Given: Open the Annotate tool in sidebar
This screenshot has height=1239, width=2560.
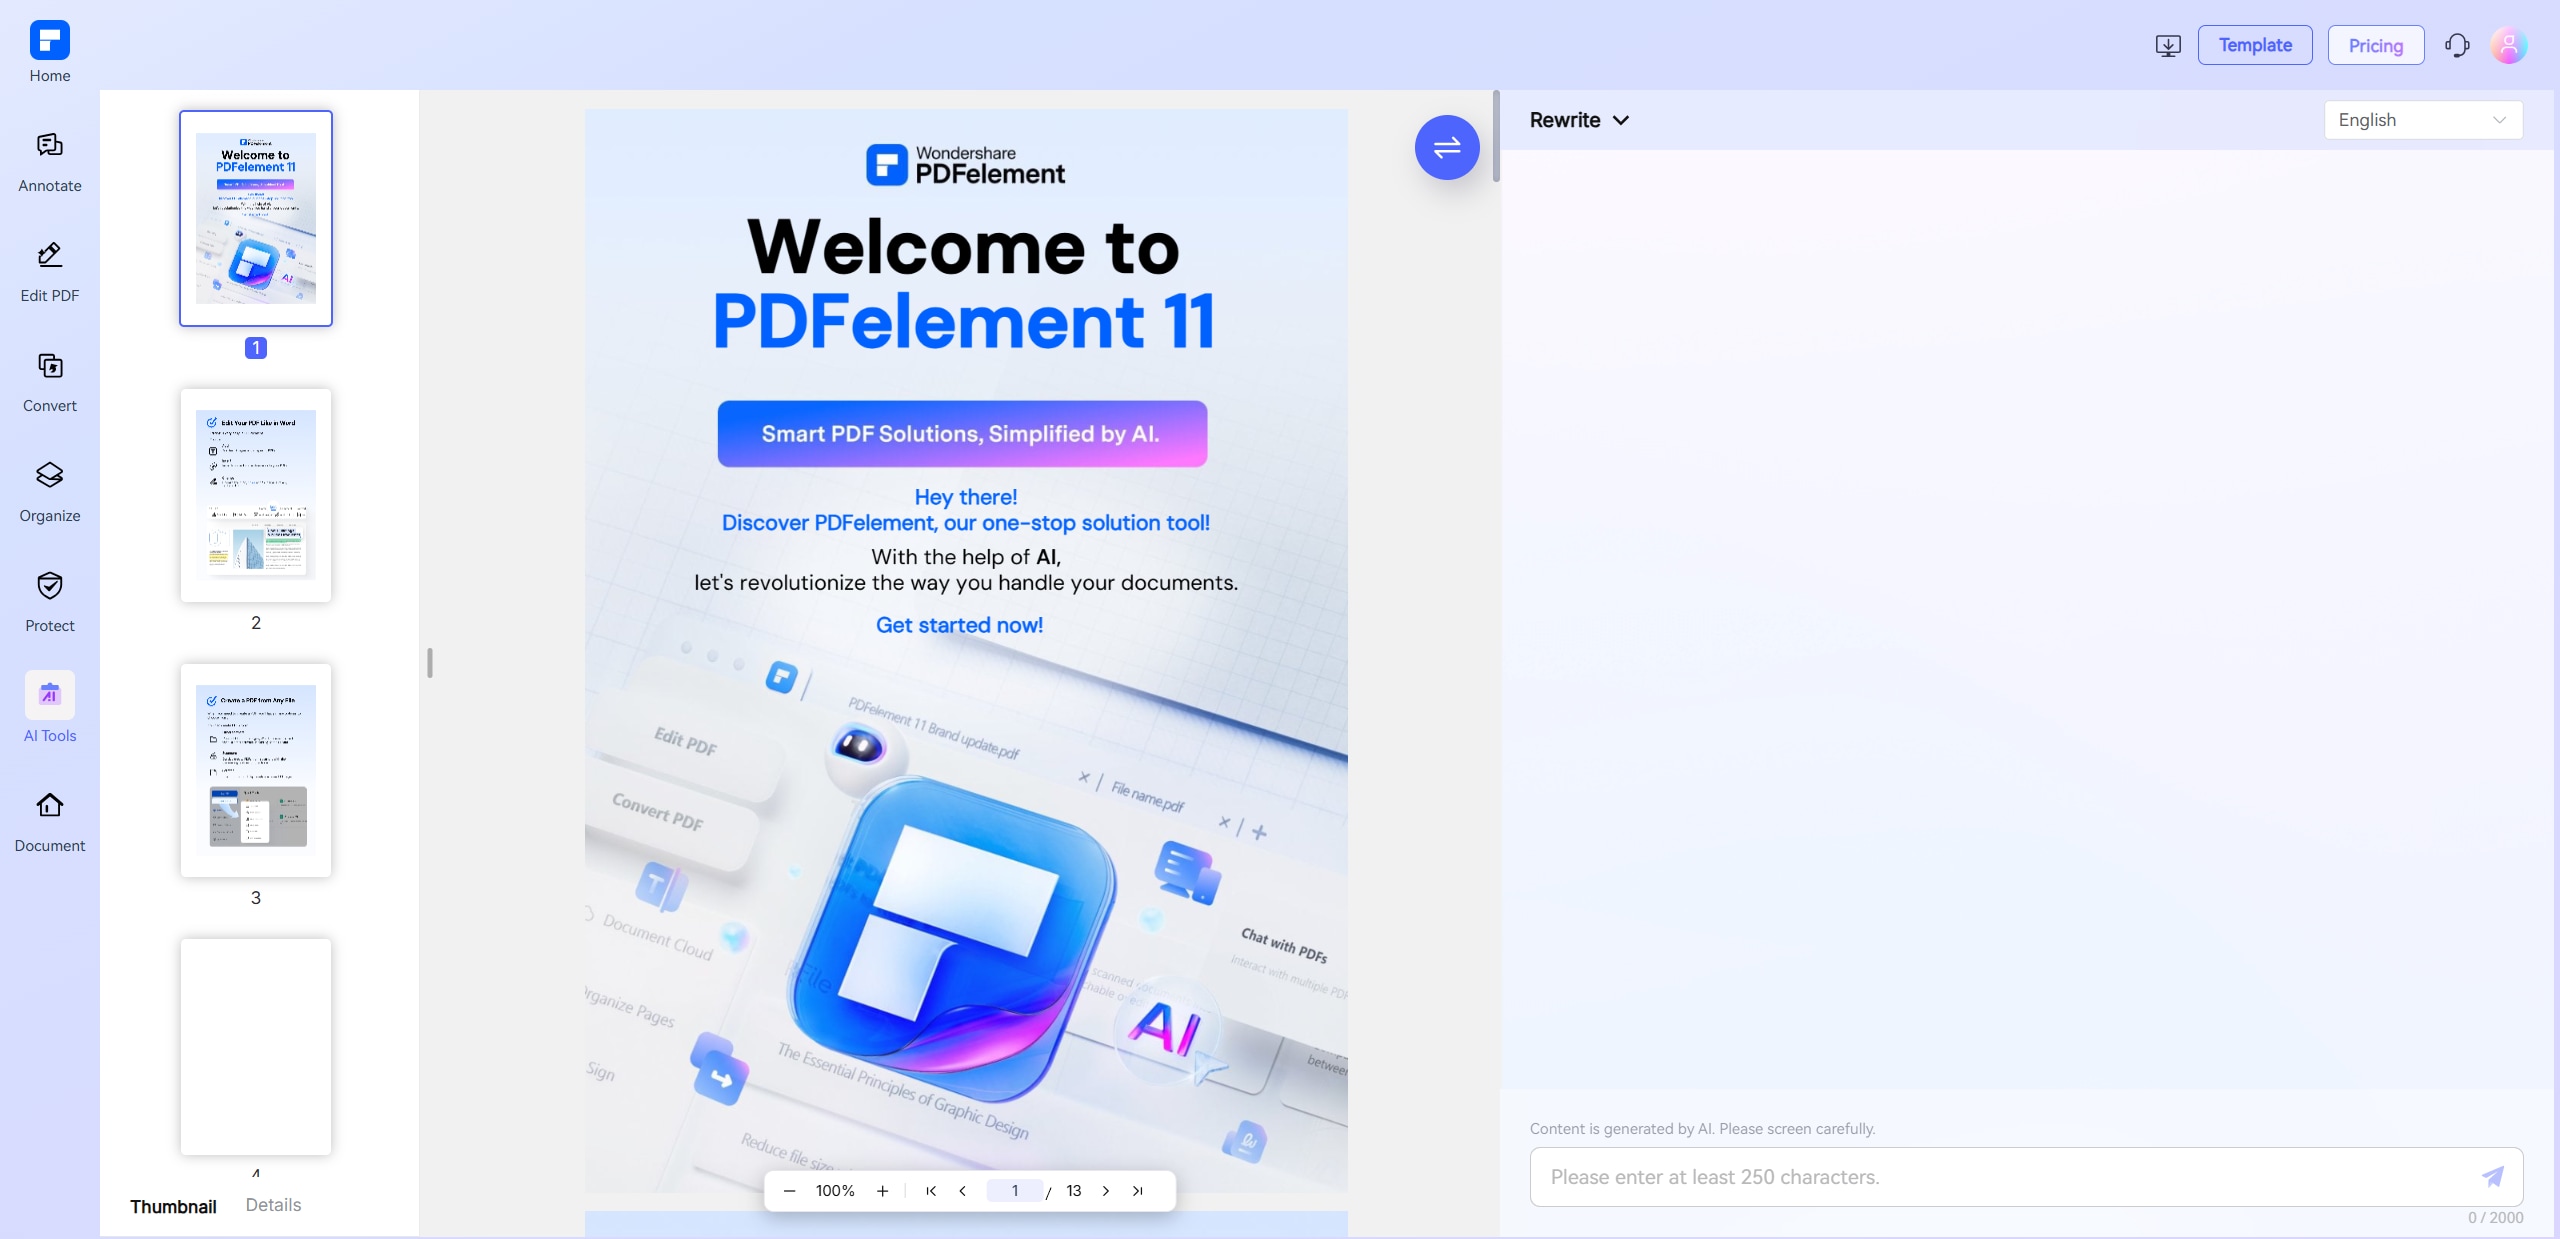Looking at the screenshot, I should pyautogui.click(x=49, y=160).
